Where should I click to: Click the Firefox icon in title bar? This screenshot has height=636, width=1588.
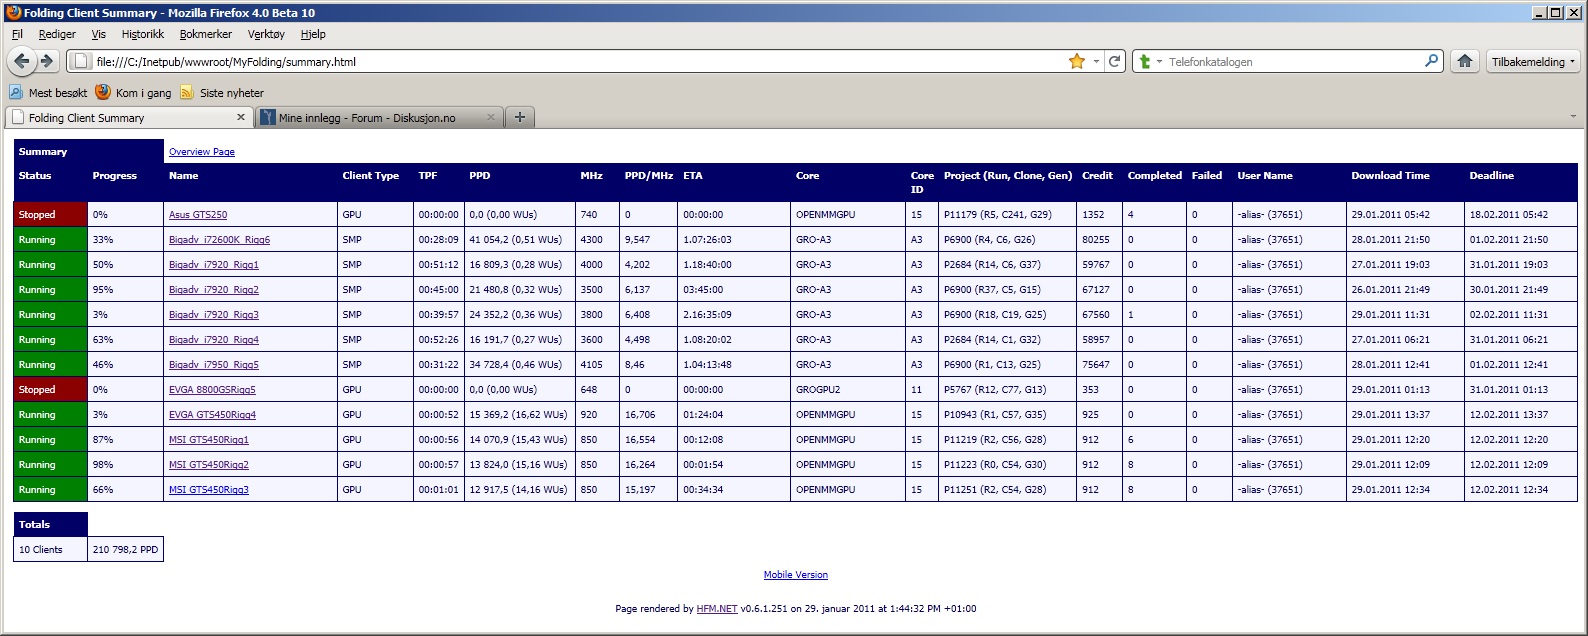[x=13, y=12]
